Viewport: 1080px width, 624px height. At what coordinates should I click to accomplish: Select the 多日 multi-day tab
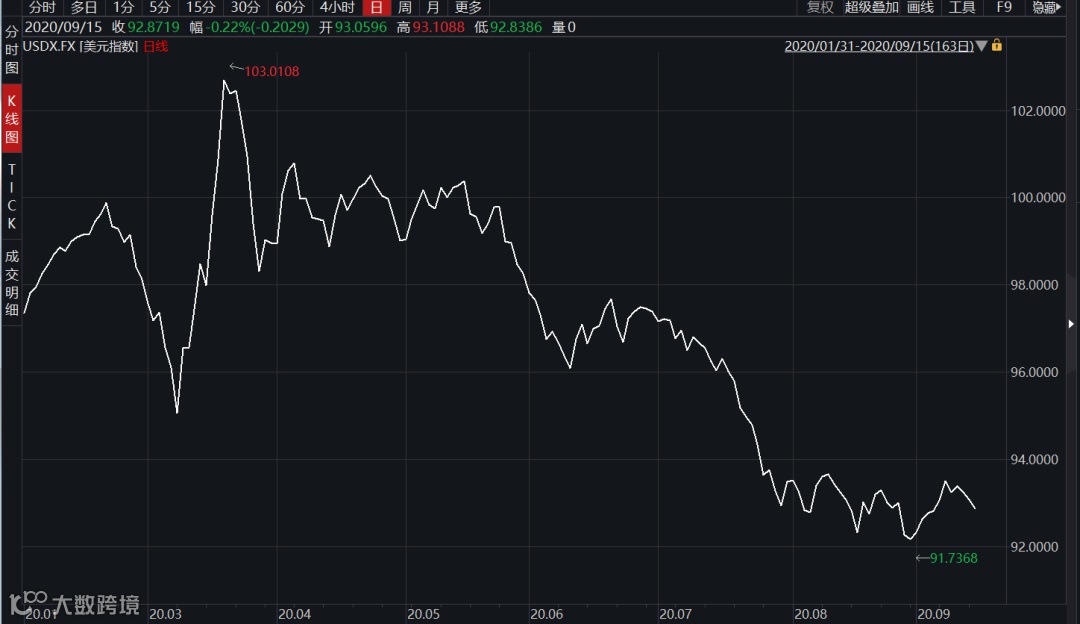(x=84, y=8)
